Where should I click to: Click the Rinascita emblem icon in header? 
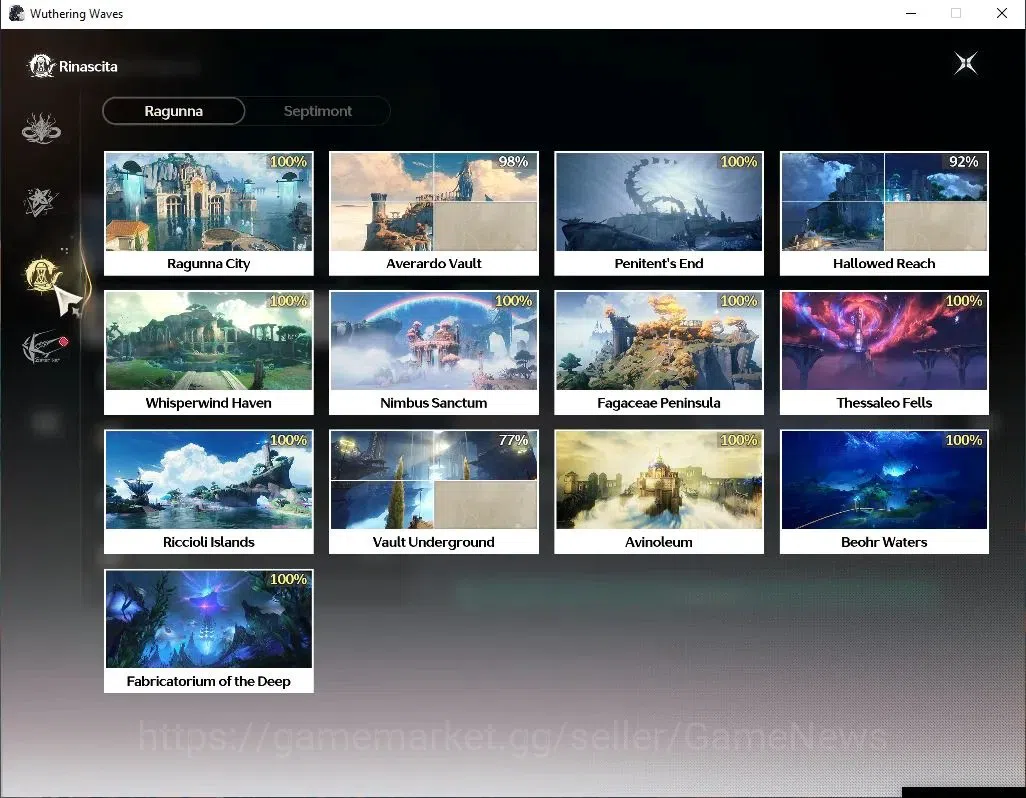click(x=41, y=66)
